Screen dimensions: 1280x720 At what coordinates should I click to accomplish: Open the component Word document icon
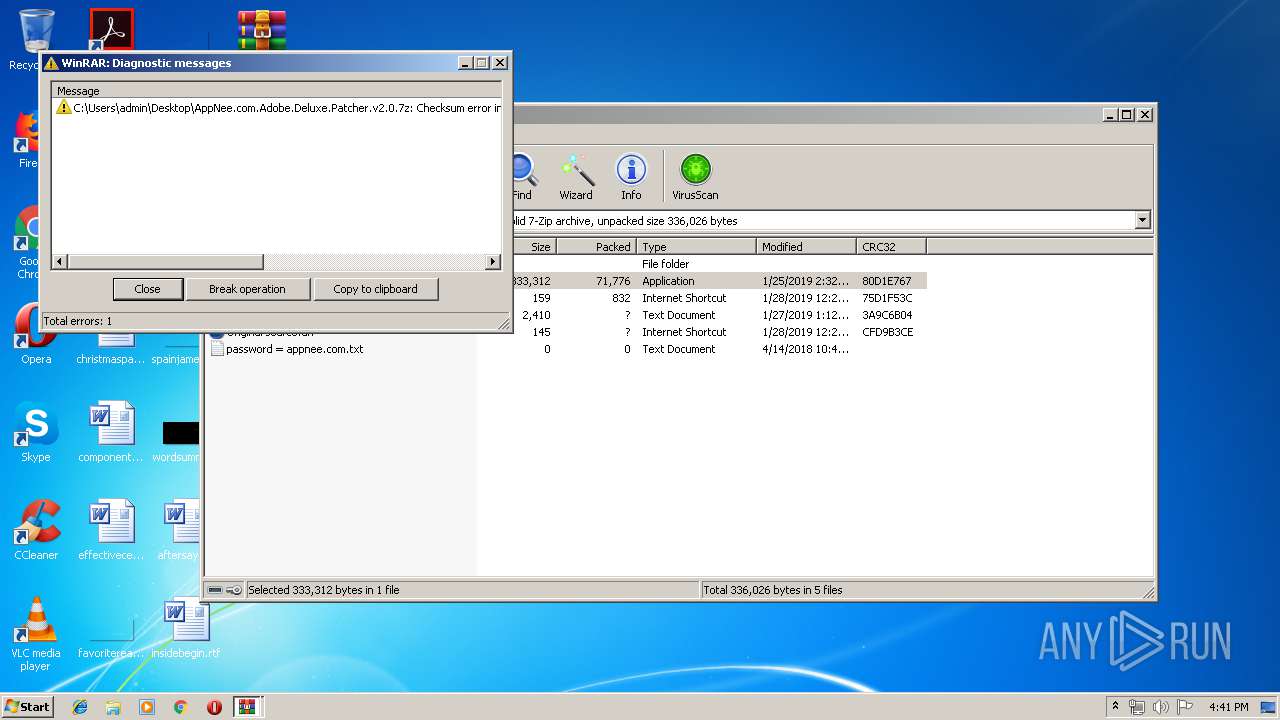coord(111,433)
